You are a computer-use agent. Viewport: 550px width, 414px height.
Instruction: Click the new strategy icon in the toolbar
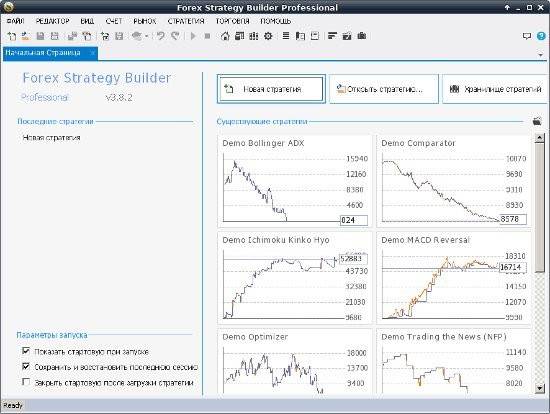point(12,36)
